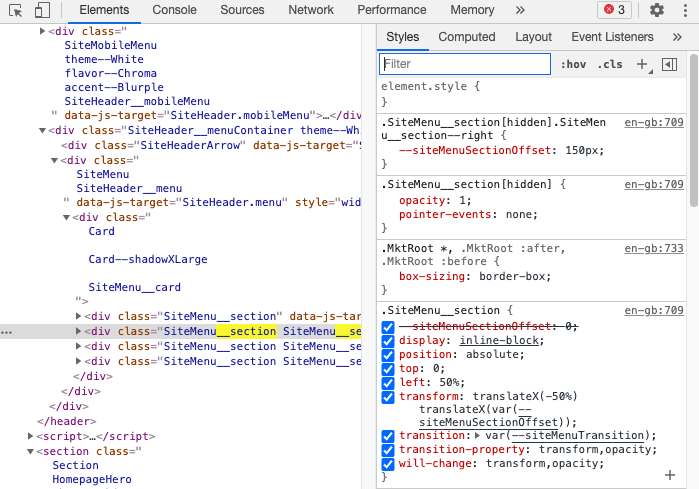Uncheck the --siteMenuSectionOffset: 0 property
The width and height of the screenshot is (699, 489).
pyautogui.click(x=388, y=327)
